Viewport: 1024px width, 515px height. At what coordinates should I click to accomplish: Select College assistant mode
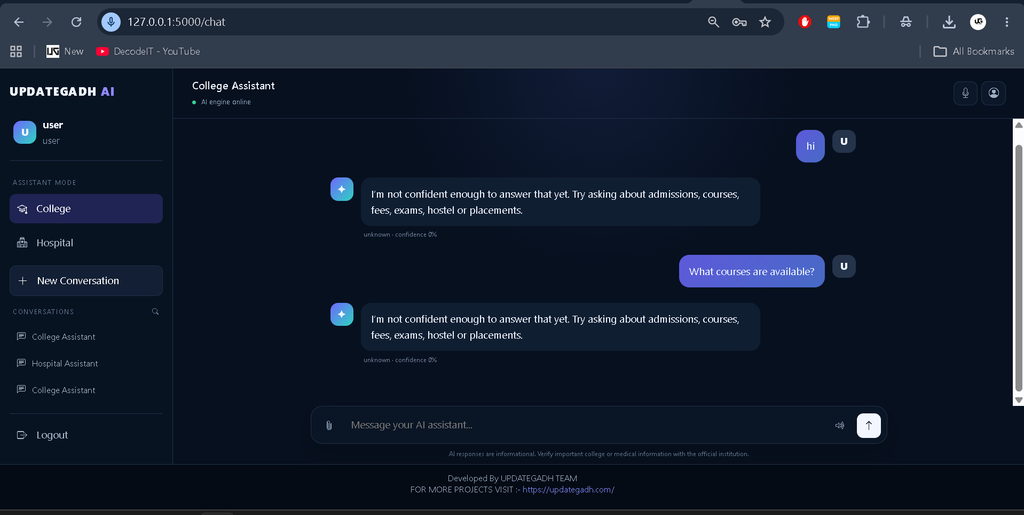click(86, 209)
